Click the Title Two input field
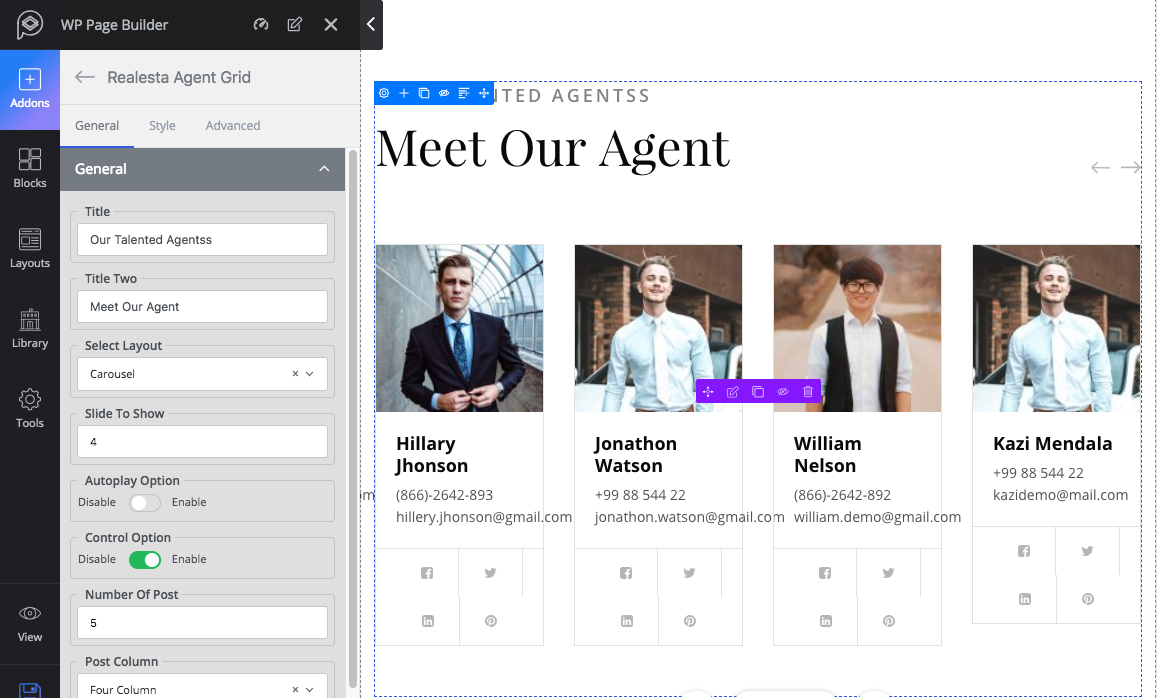Screen dimensions: 1157x698 [202, 306]
